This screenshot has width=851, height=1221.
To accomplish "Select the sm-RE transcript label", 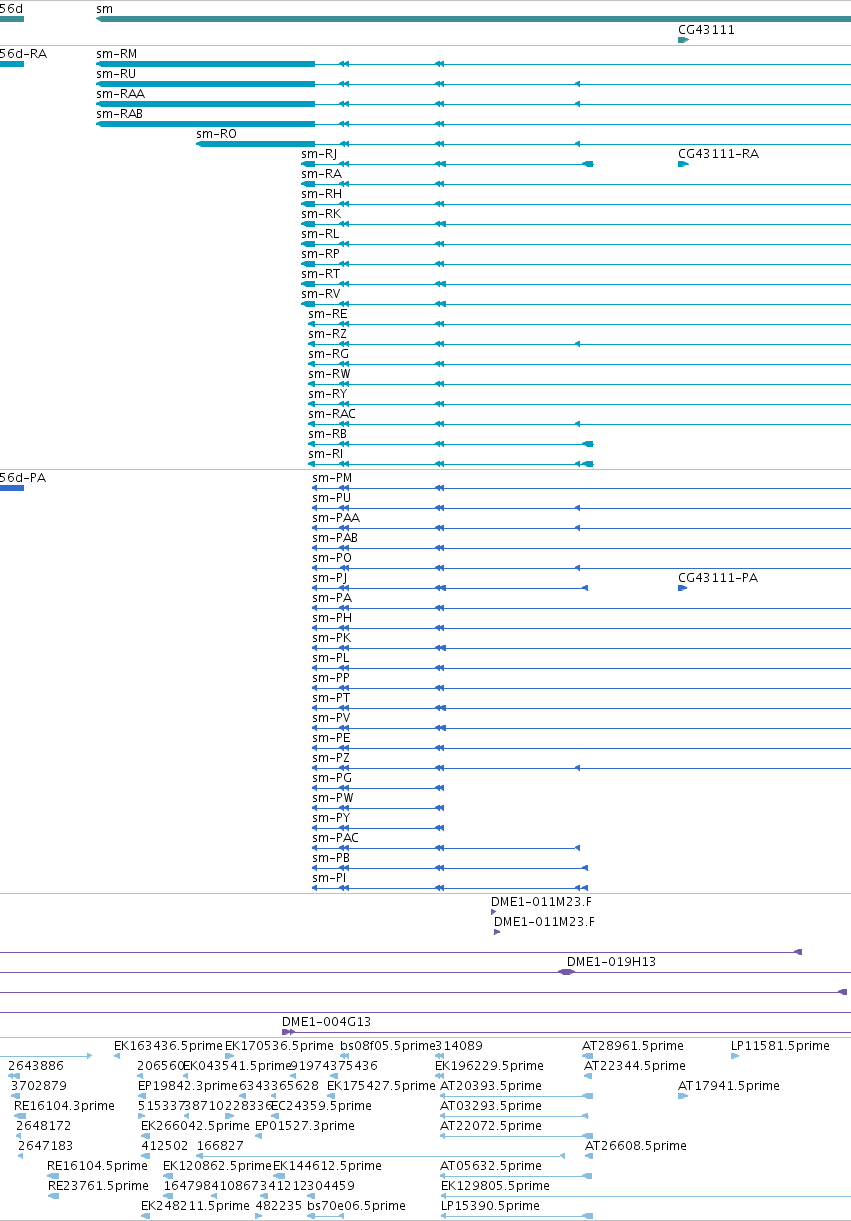I will point(328,314).
